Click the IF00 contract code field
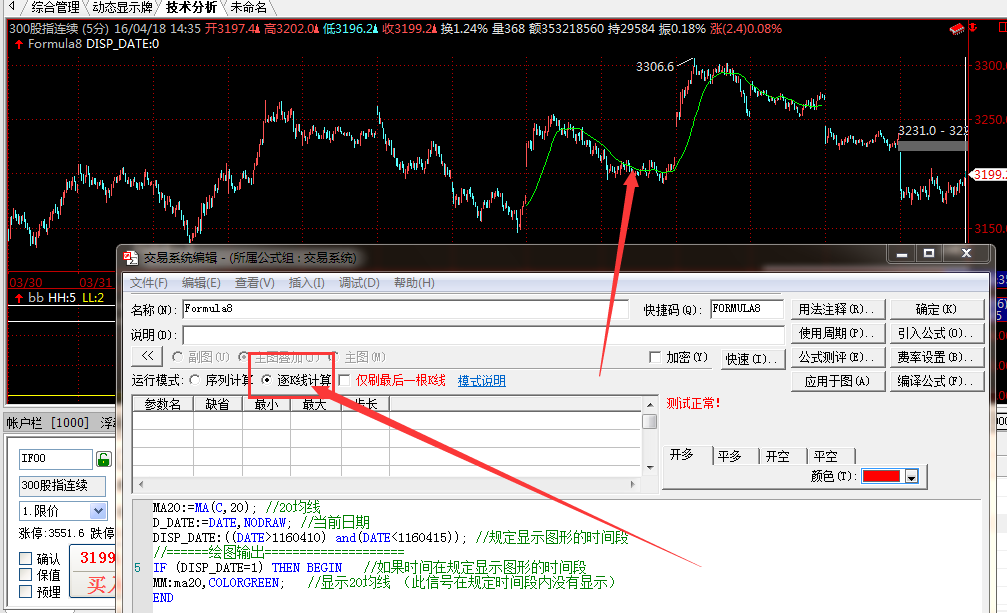Viewport: 1007px width, 613px height. coord(56,458)
